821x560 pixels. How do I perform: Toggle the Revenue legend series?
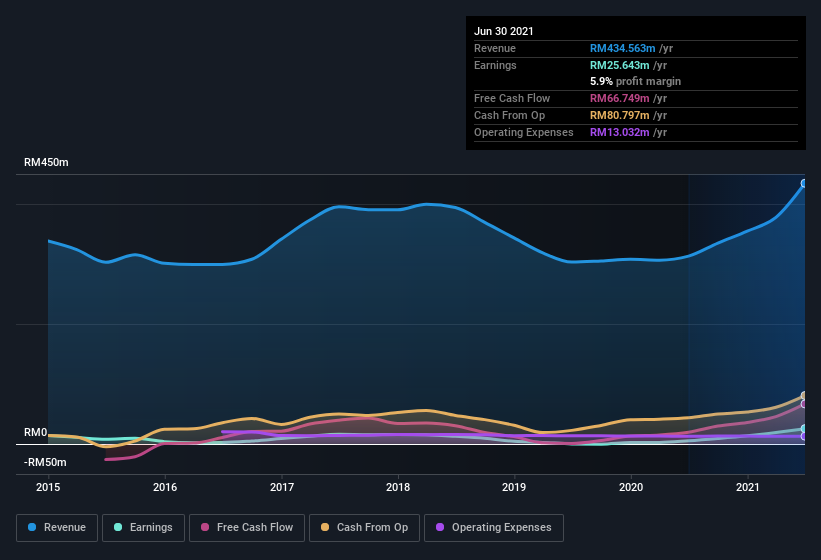tap(57, 528)
